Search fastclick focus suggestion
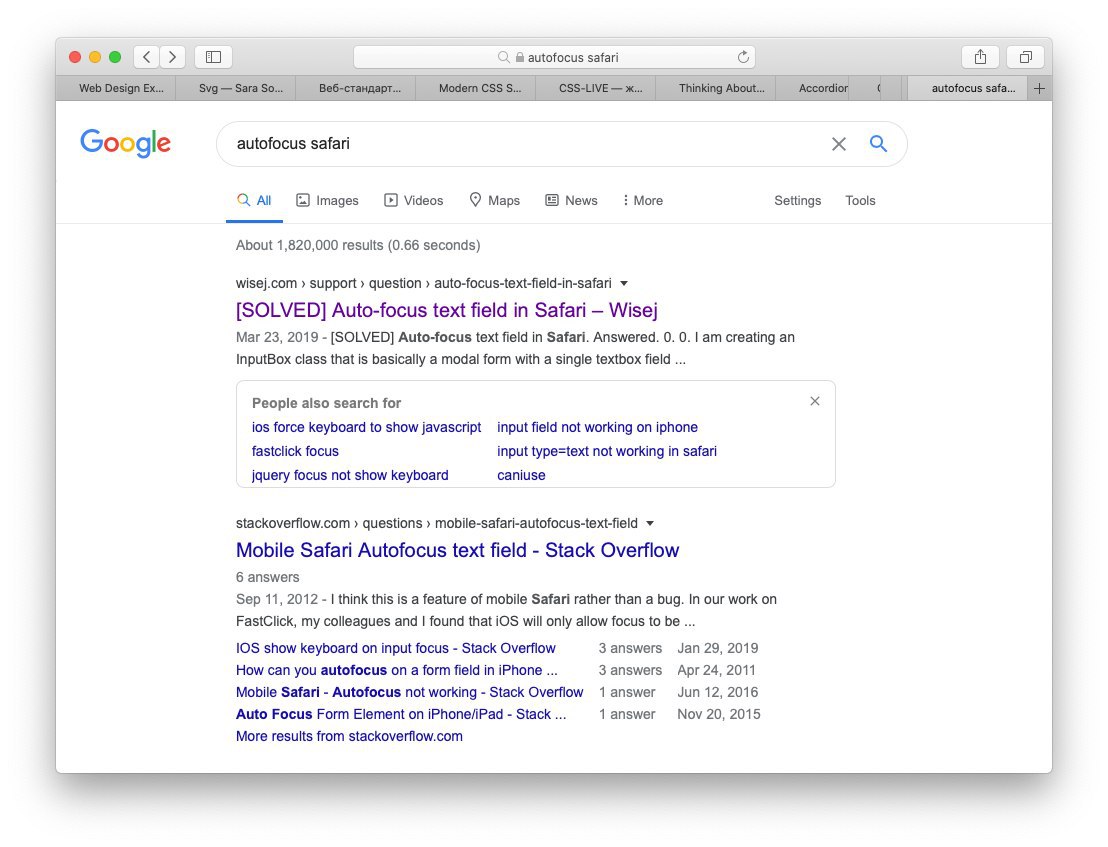 (x=295, y=451)
